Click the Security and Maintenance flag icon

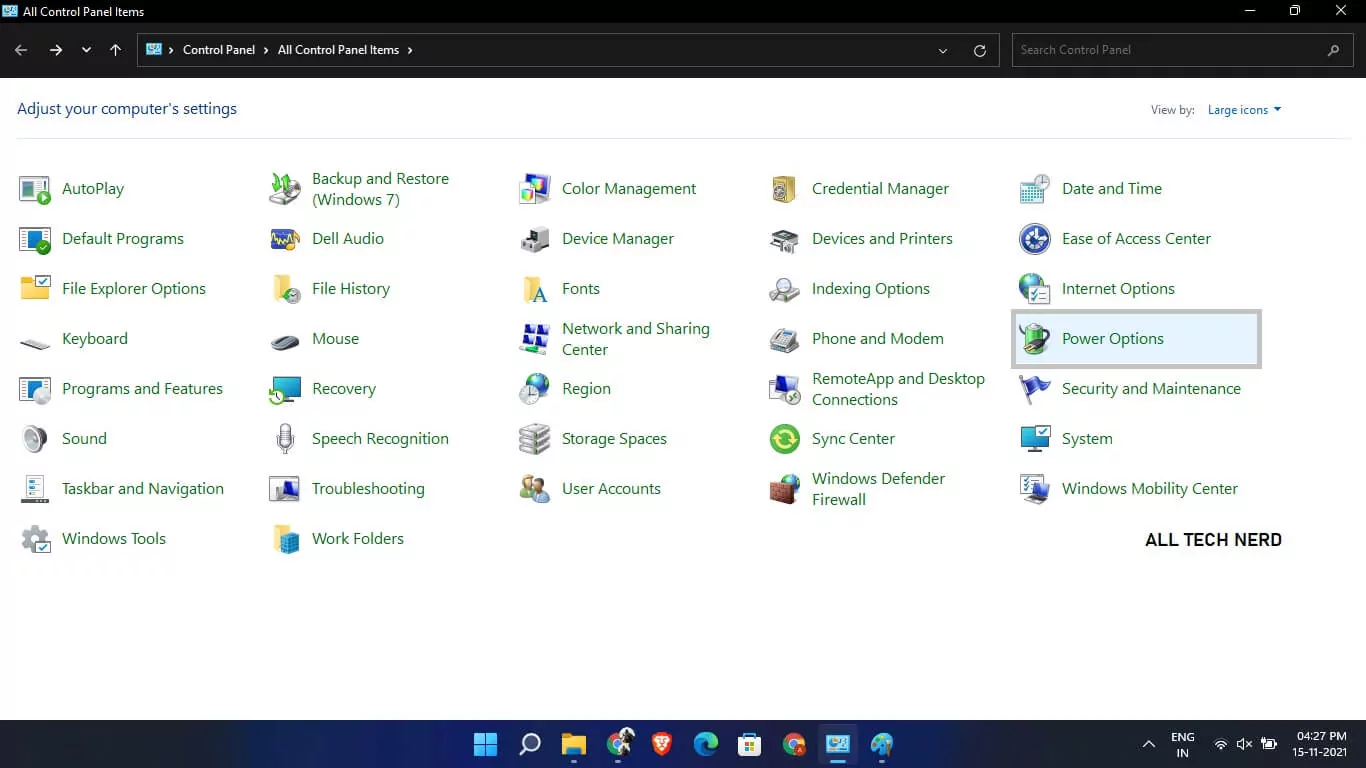tap(1035, 389)
